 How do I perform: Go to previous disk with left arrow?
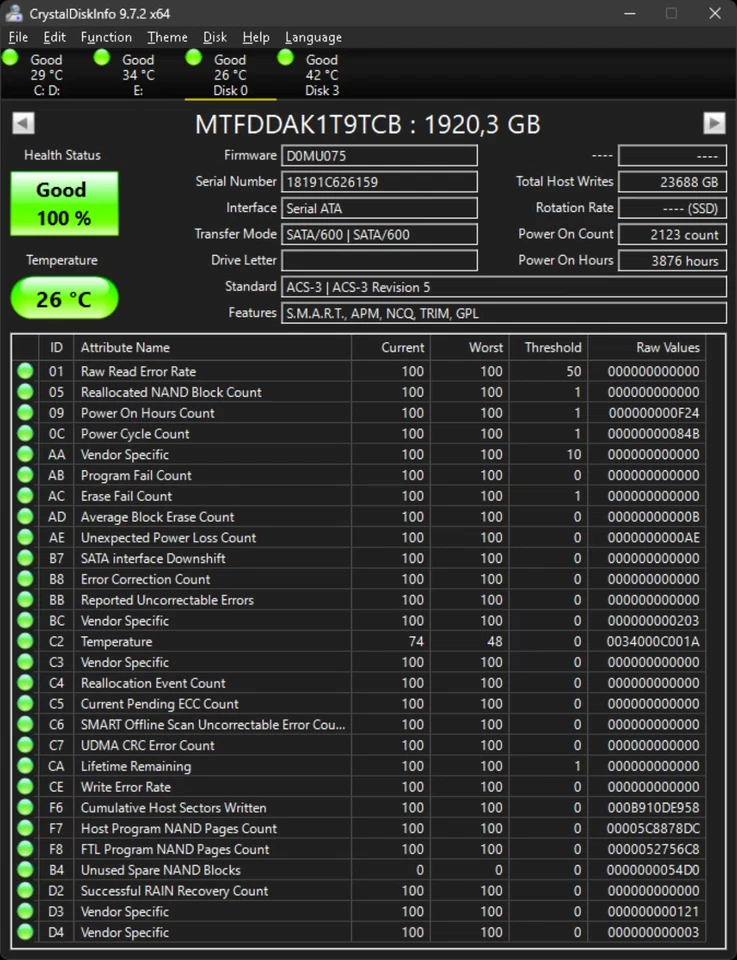point(23,123)
